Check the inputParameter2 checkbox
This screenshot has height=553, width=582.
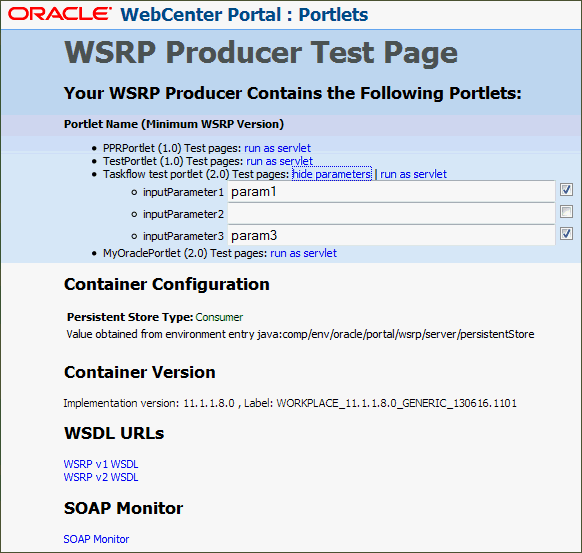point(566,212)
